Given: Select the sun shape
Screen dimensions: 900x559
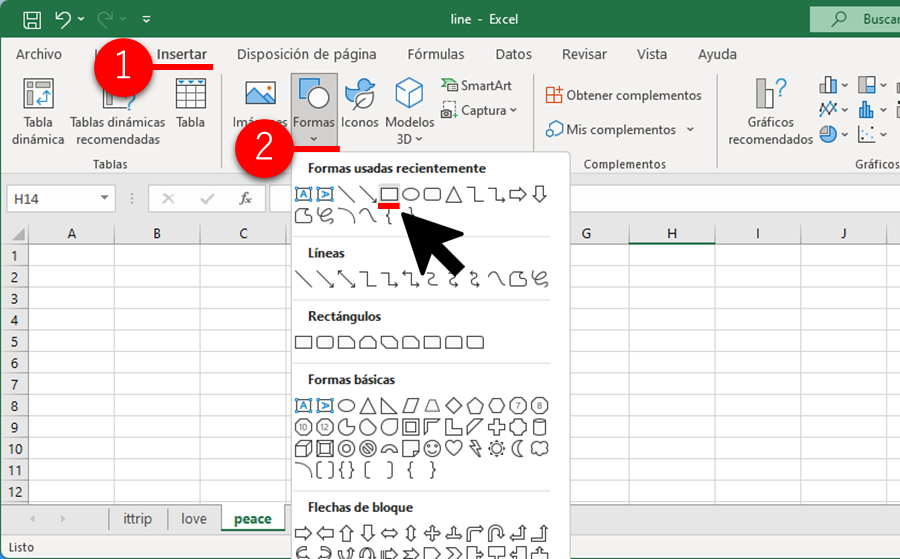Looking at the screenshot, I should (x=496, y=448).
